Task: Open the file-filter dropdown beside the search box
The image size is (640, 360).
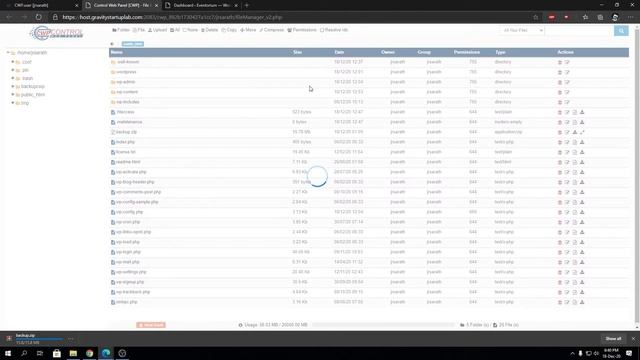Action: pyautogui.click(x=522, y=31)
